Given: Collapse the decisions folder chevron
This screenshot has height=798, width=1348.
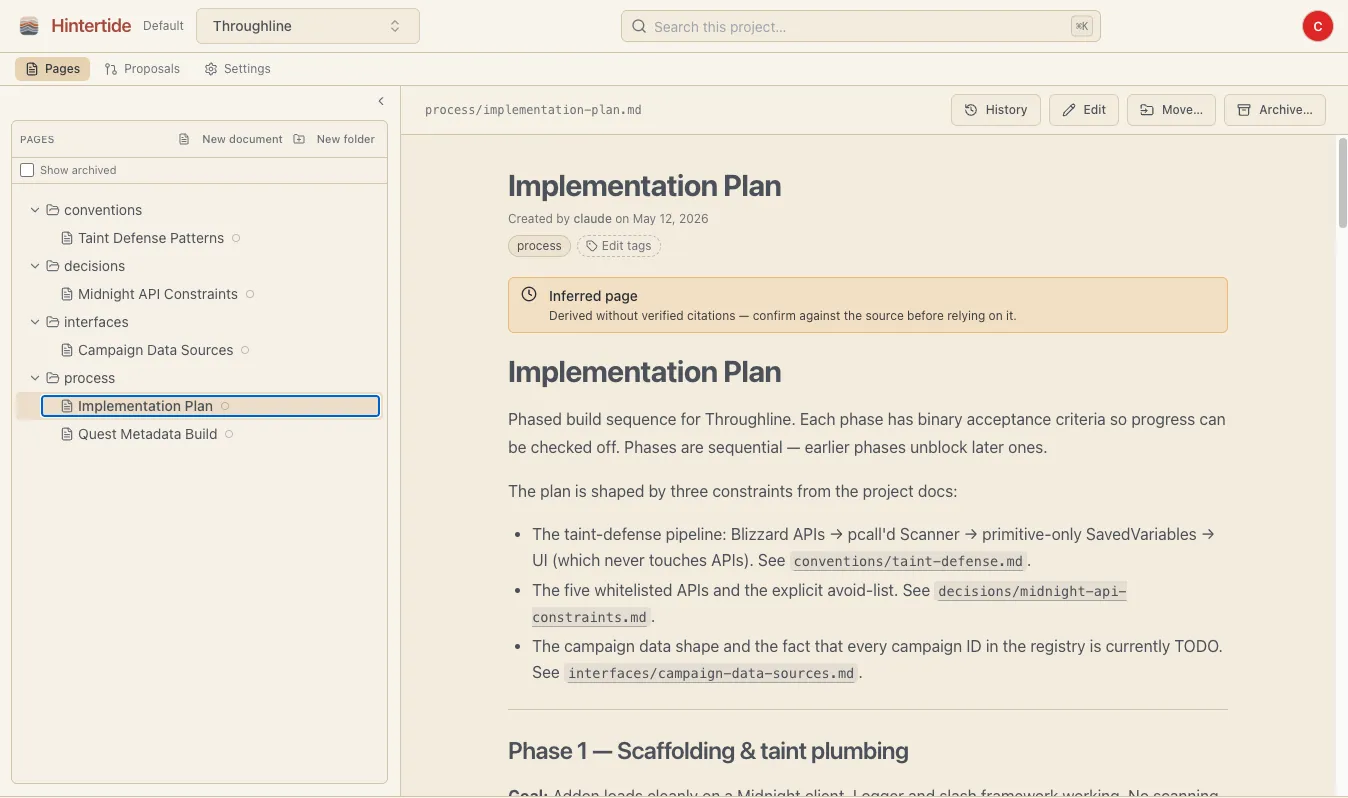Looking at the screenshot, I should coord(35,266).
